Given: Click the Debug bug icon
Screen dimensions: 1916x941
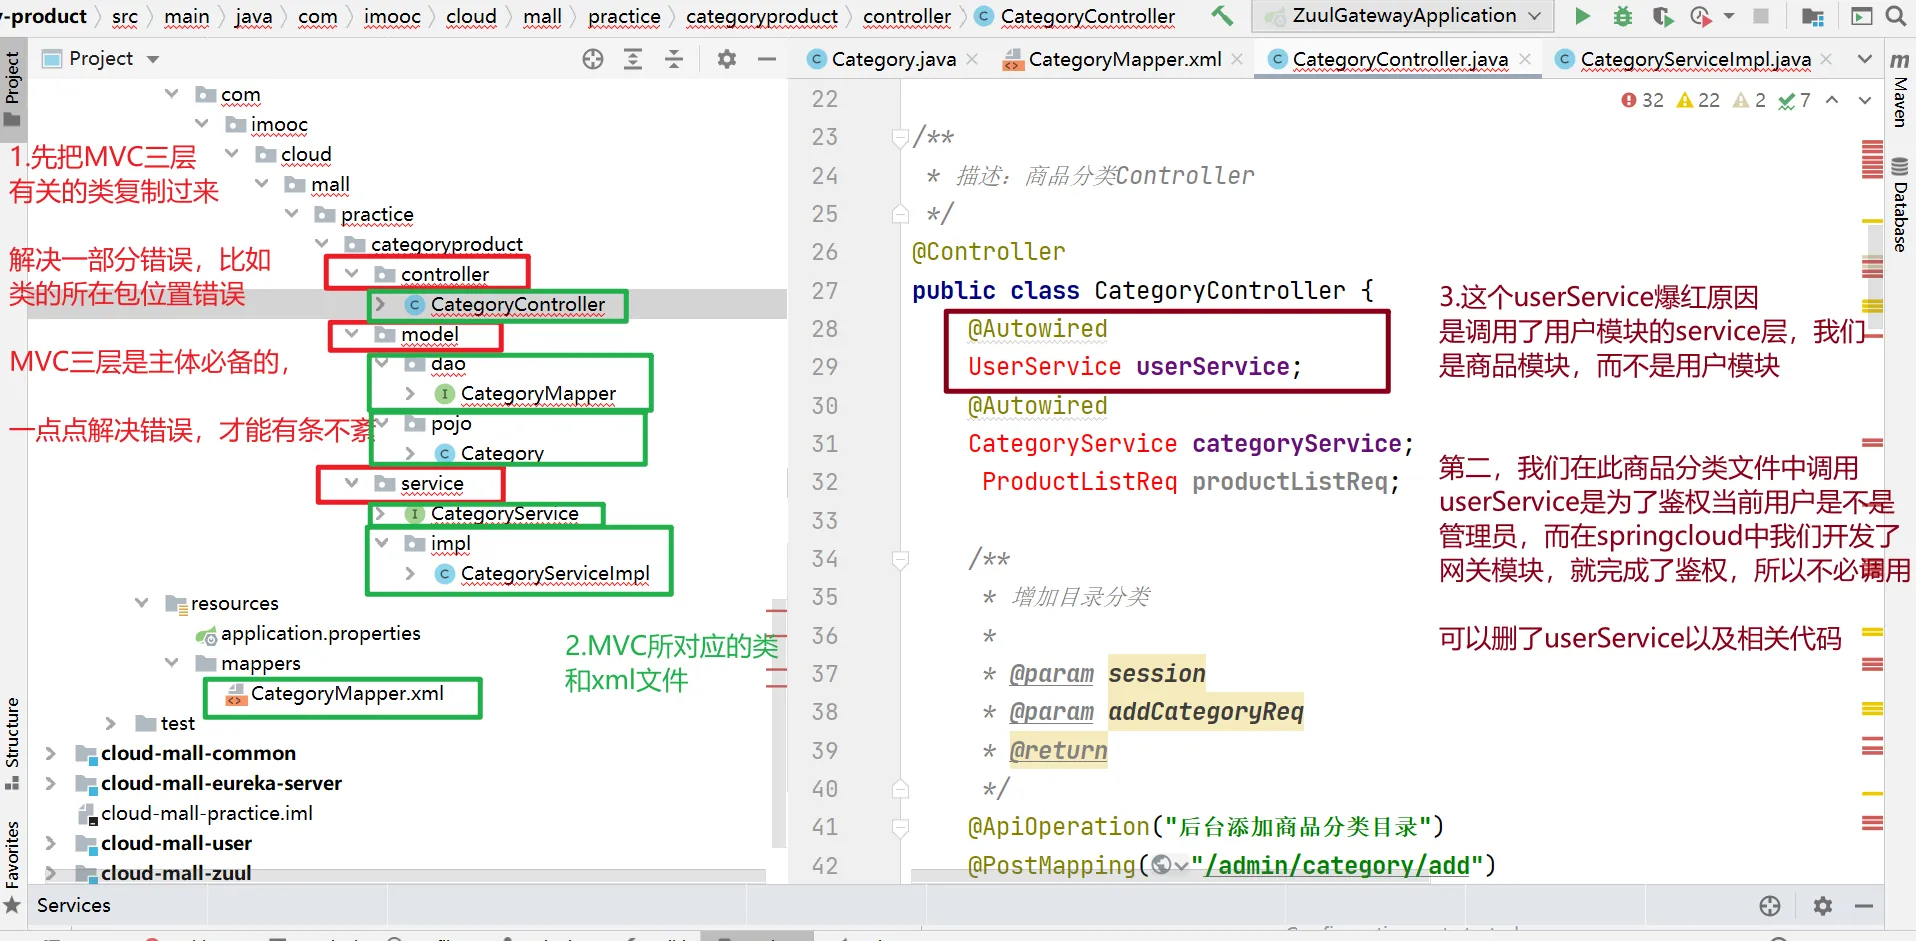Looking at the screenshot, I should tap(1622, 16).
